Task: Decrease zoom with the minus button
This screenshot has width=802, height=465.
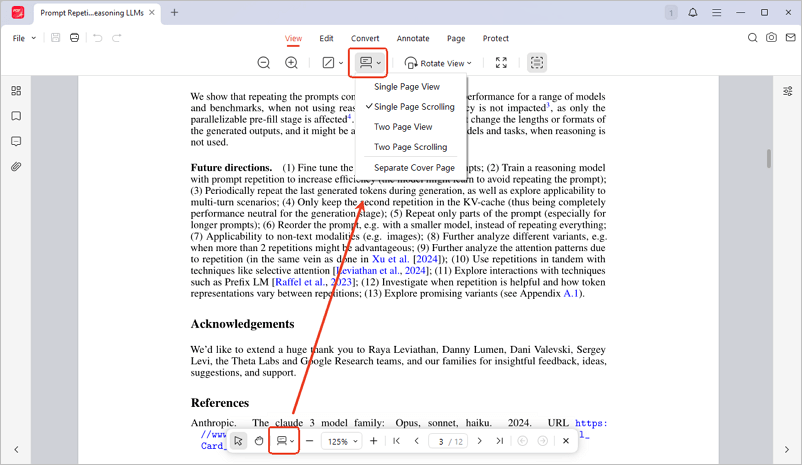Action: point(309,441)
